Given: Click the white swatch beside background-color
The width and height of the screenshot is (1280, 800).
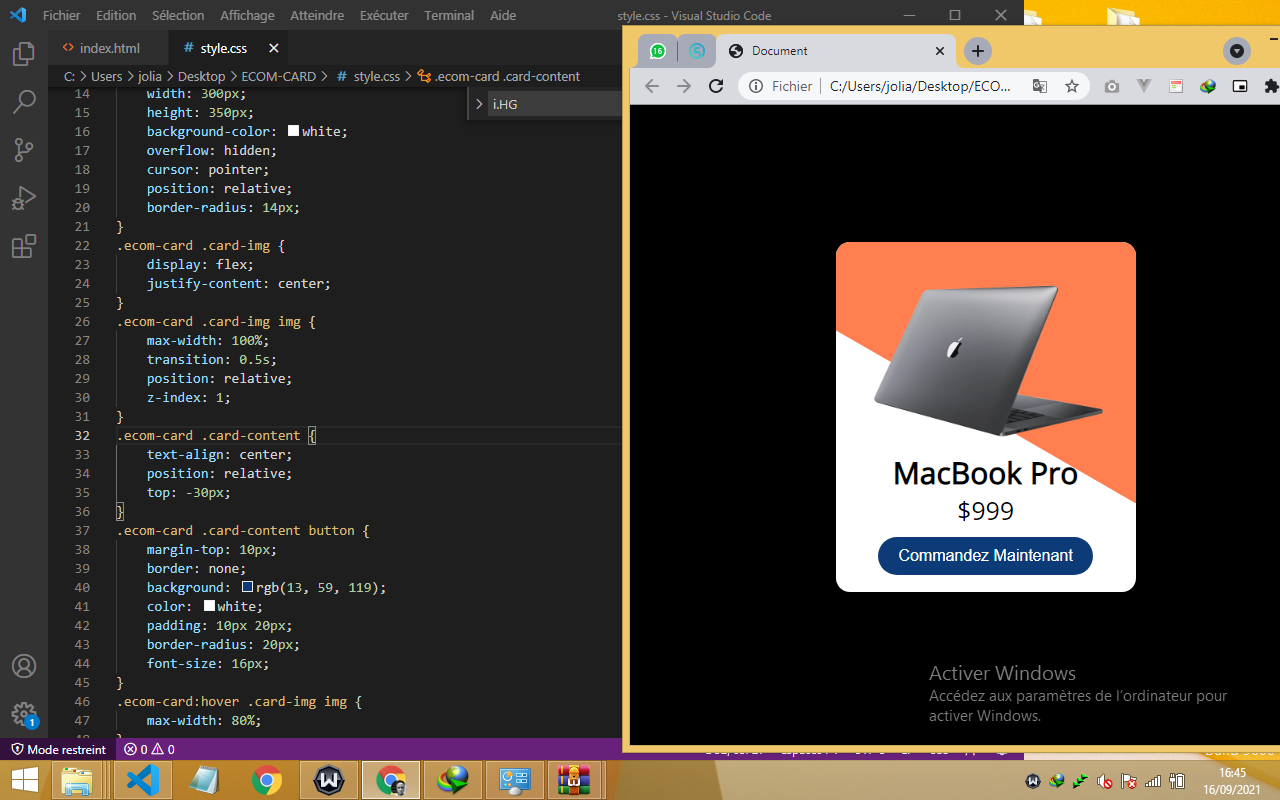Looking at the screenshot, I should point(293,131).
